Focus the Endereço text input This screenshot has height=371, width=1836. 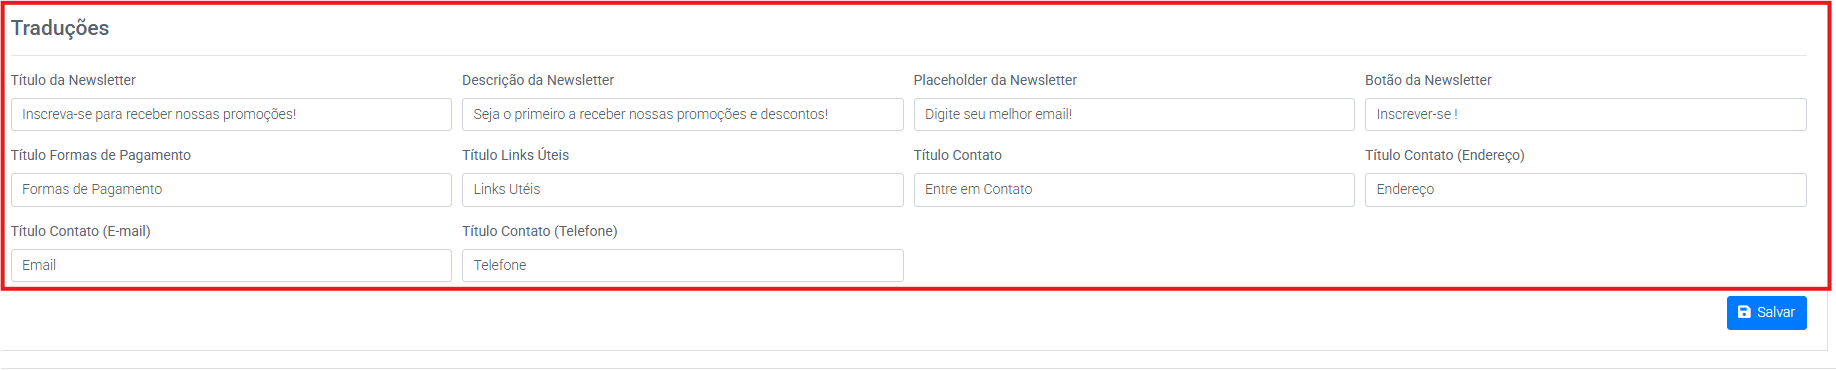pyautogui.click(x=1585, y=189)
